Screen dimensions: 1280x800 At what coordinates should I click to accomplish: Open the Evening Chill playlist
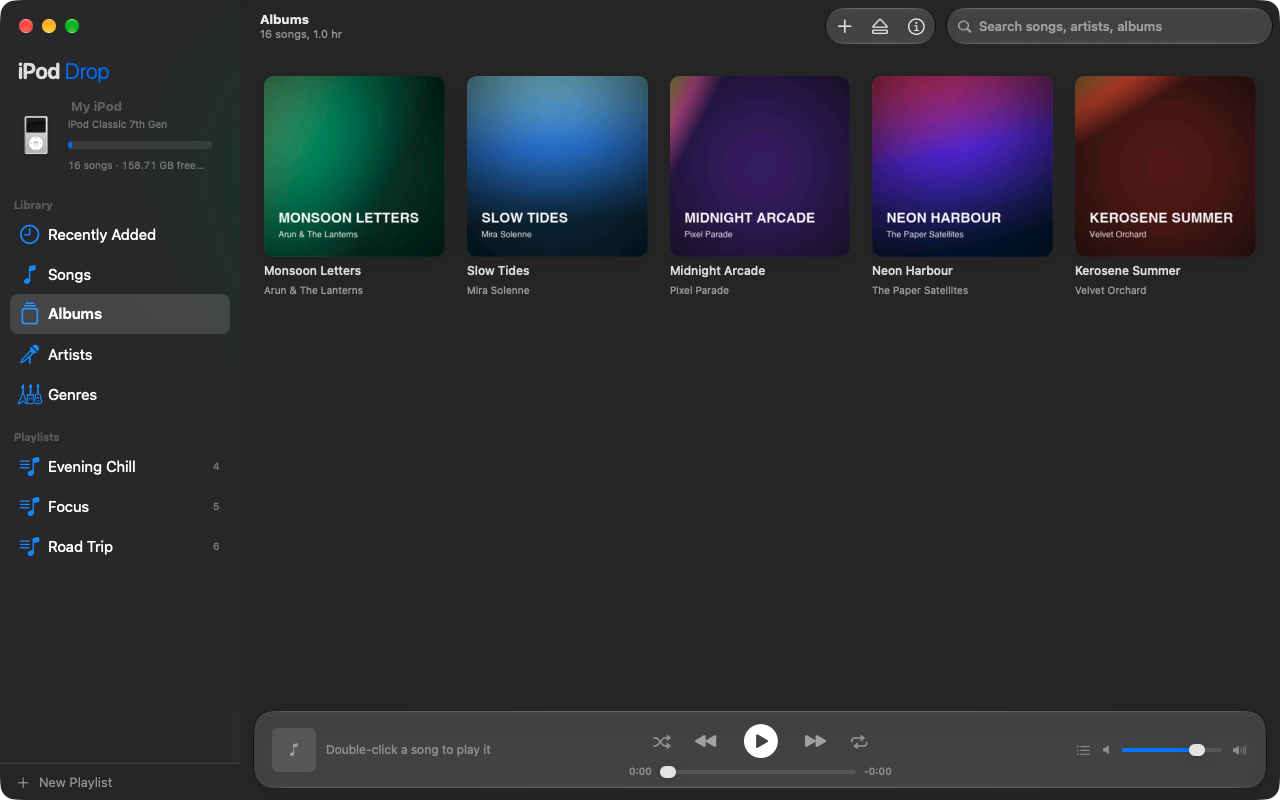tap(120, 467)
